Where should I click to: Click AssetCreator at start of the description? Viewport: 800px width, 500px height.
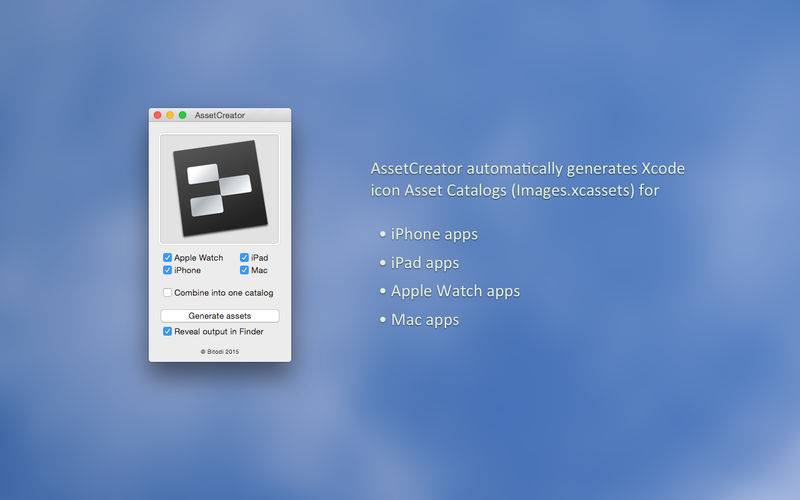pyautogui.click(x=420, y=167)
